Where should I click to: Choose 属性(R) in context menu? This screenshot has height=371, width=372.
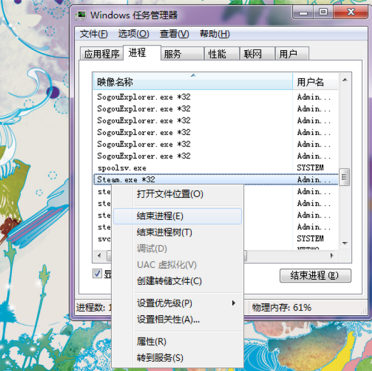point(177,342)
